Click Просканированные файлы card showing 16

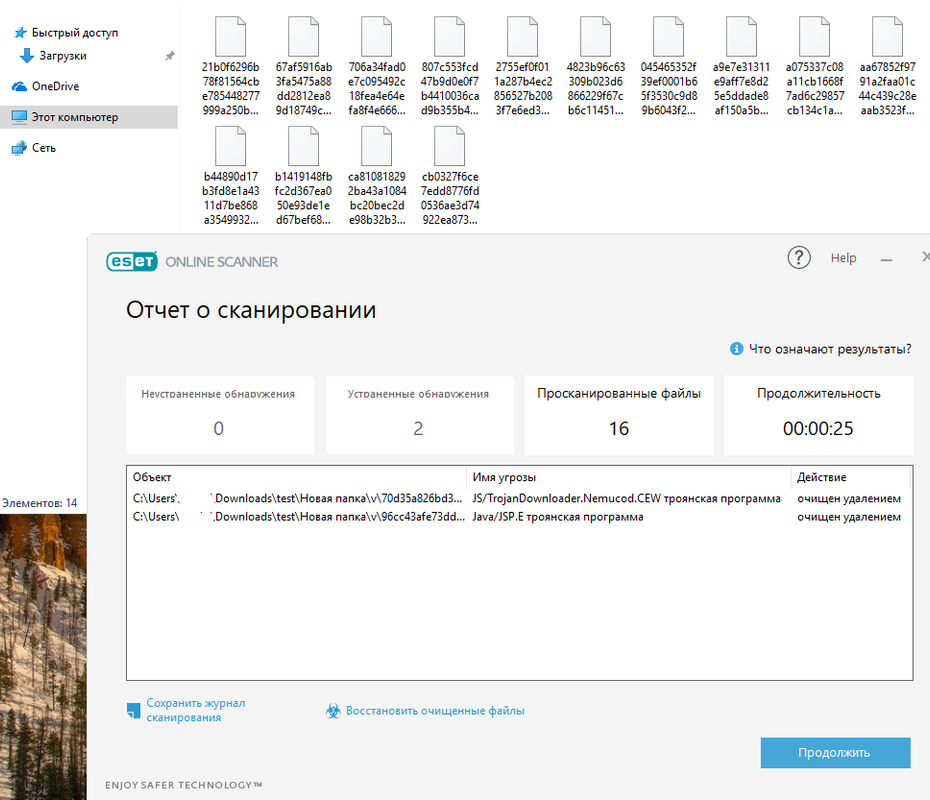(x=619, y=415)
